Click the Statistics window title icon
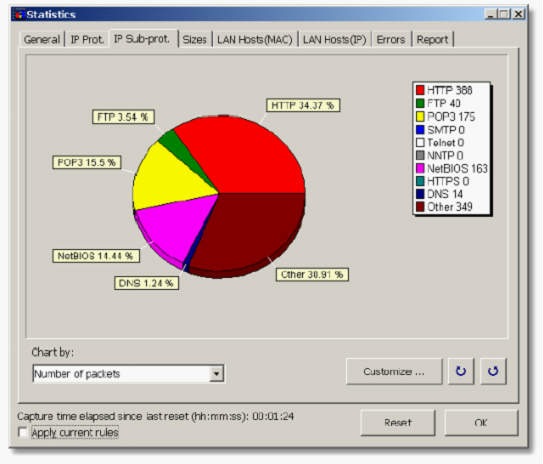This screenshot has height=464, width=543. [x=19, y=15]
